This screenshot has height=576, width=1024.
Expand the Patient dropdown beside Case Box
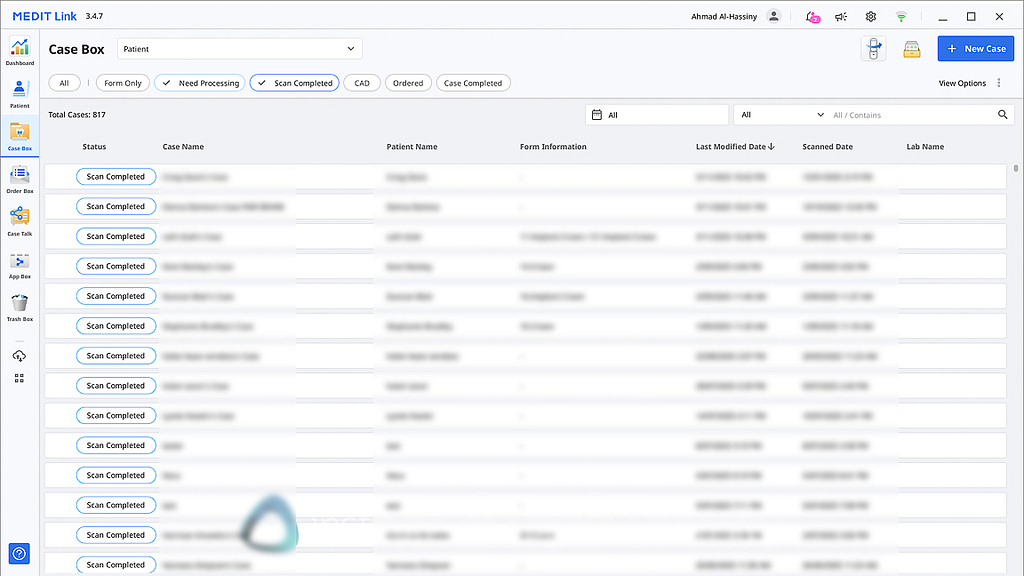pos(240,49)
